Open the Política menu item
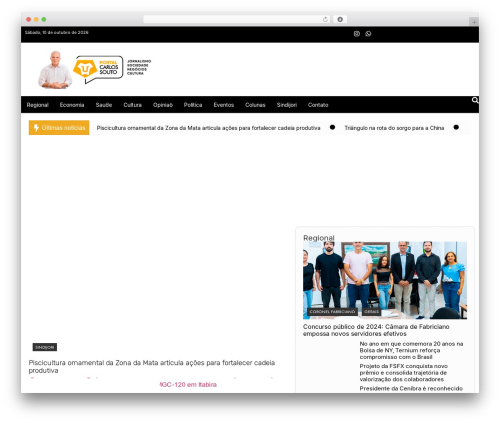The width and height of the screenshot is (500, 423). click(x=193, y=105)
